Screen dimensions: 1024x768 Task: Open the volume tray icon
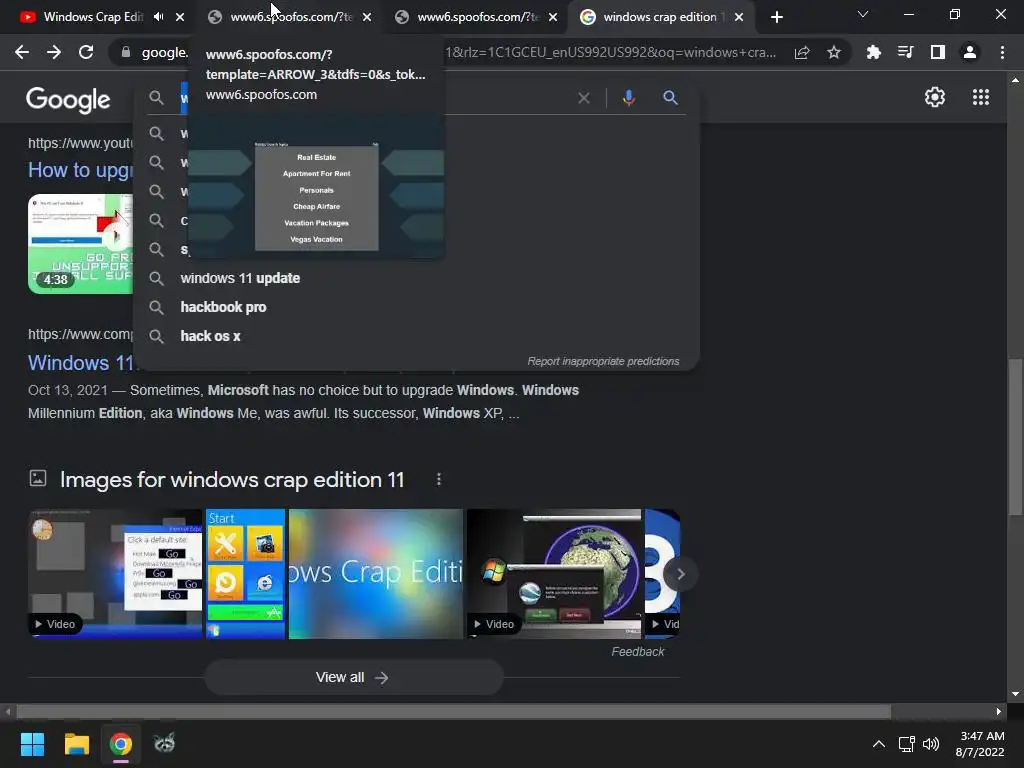[931, 744]
